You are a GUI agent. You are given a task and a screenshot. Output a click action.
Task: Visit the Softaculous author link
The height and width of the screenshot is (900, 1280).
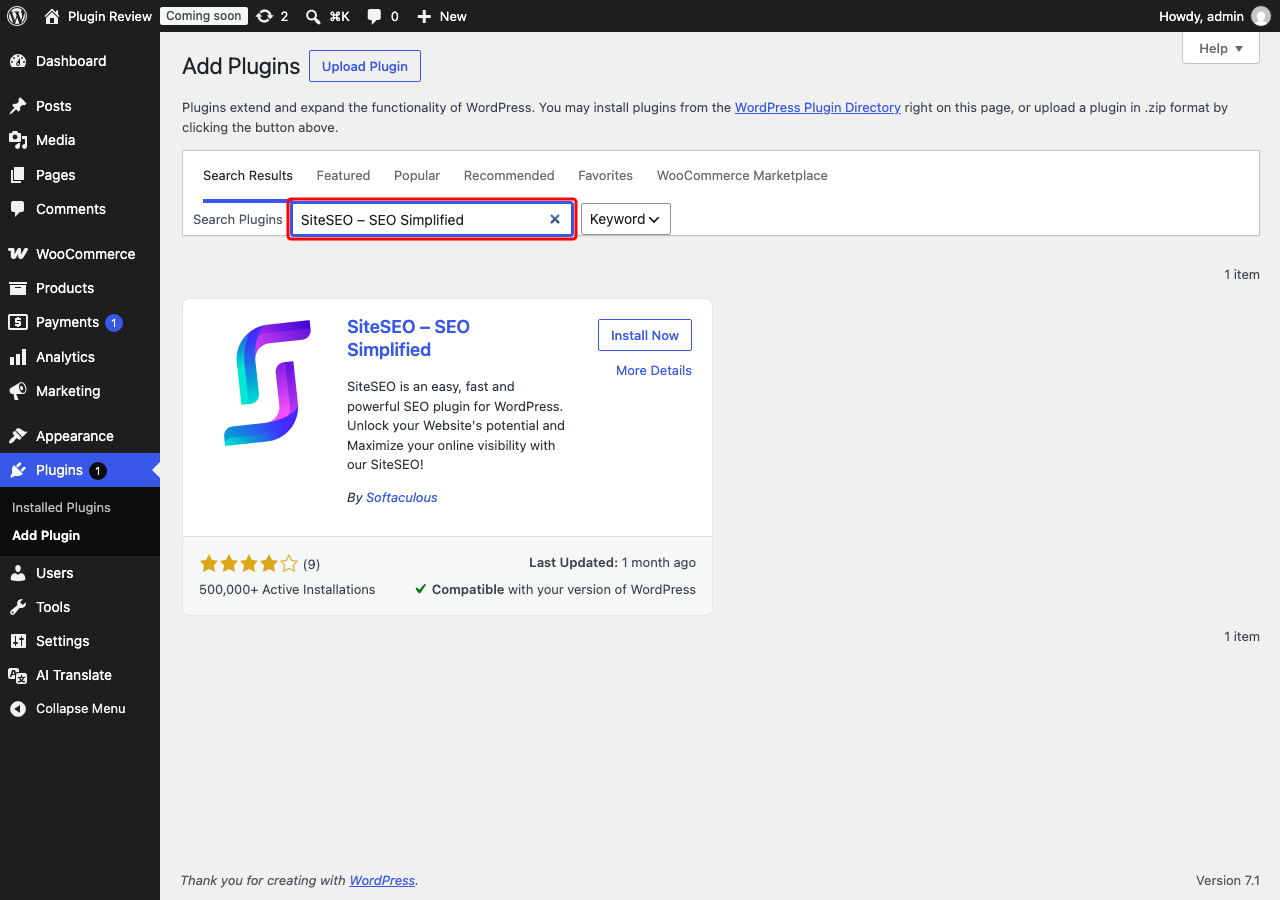pos(402,497)
